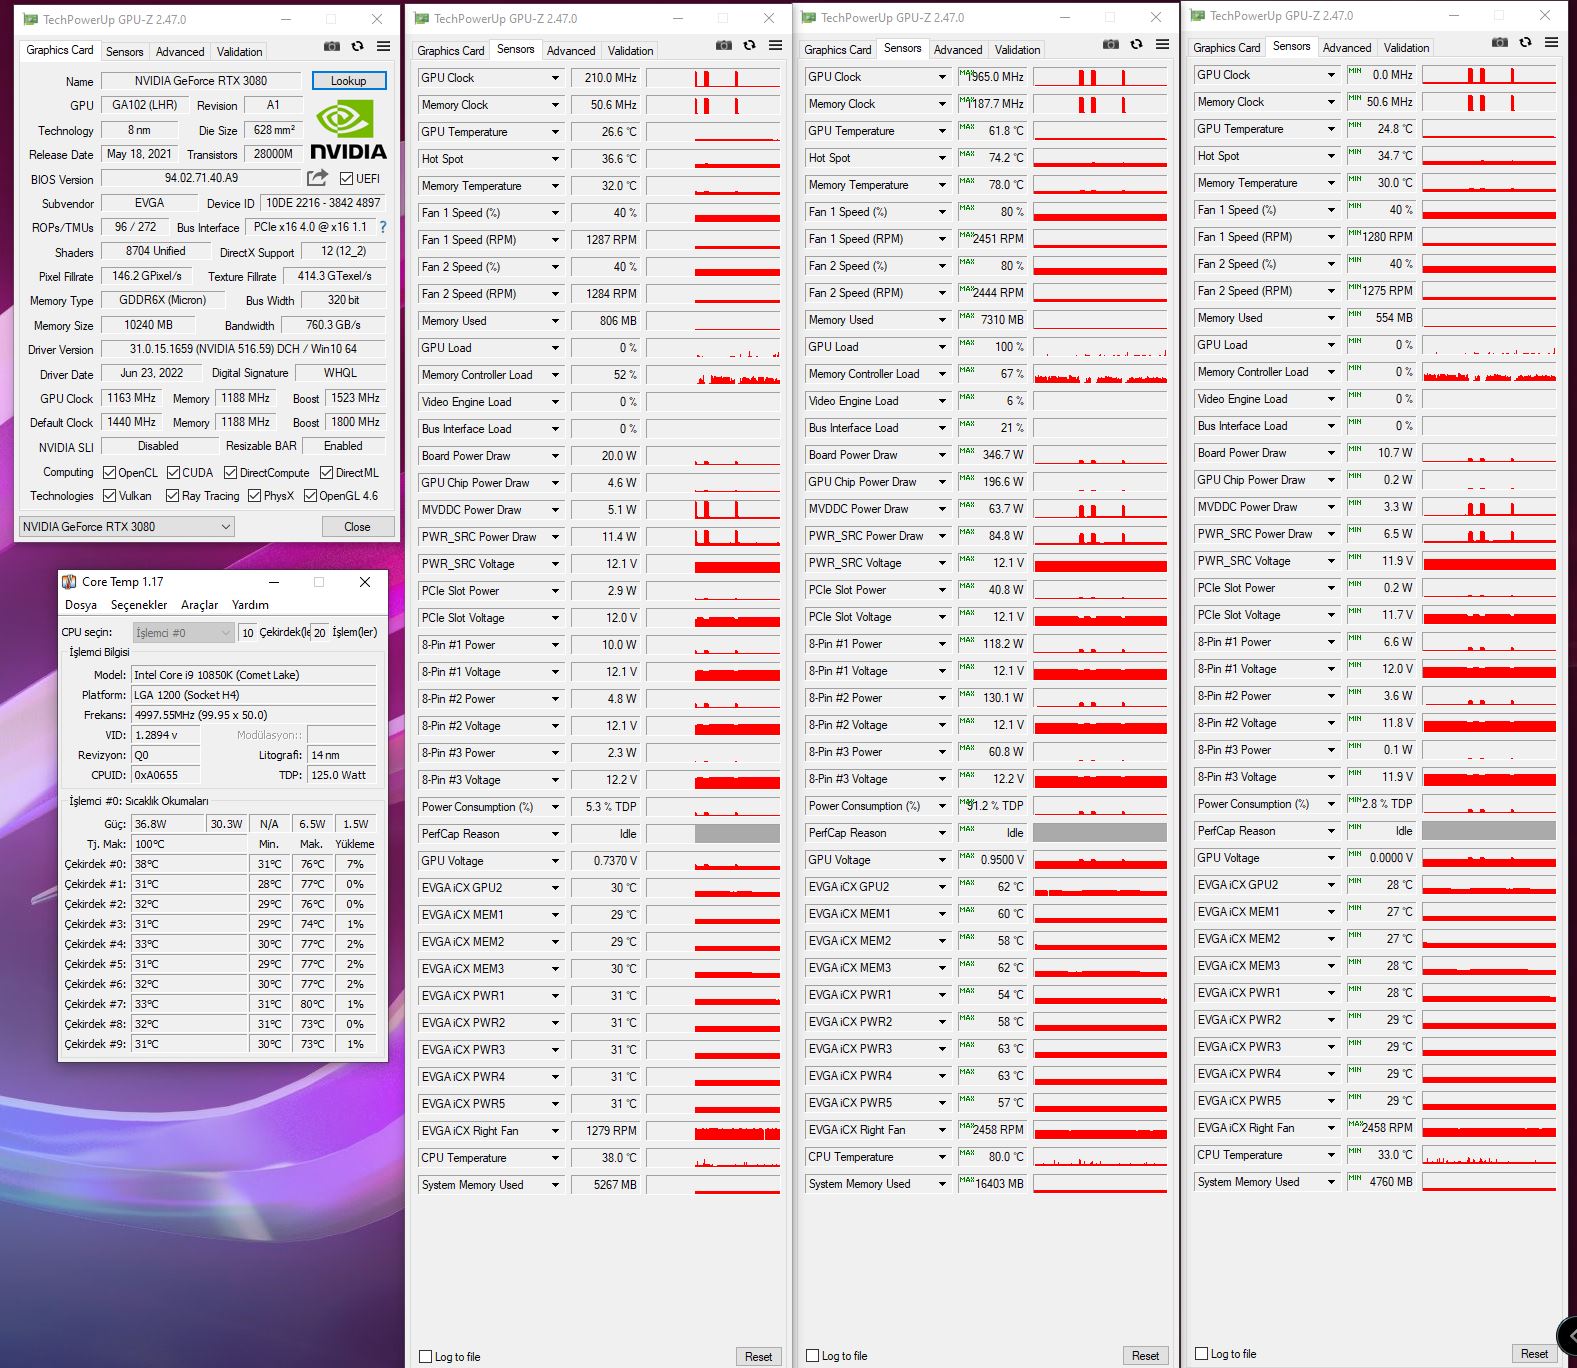The image size is (1577, 1368).
Task: Open Core Temp Yardım menu
Action: (250, 606)
